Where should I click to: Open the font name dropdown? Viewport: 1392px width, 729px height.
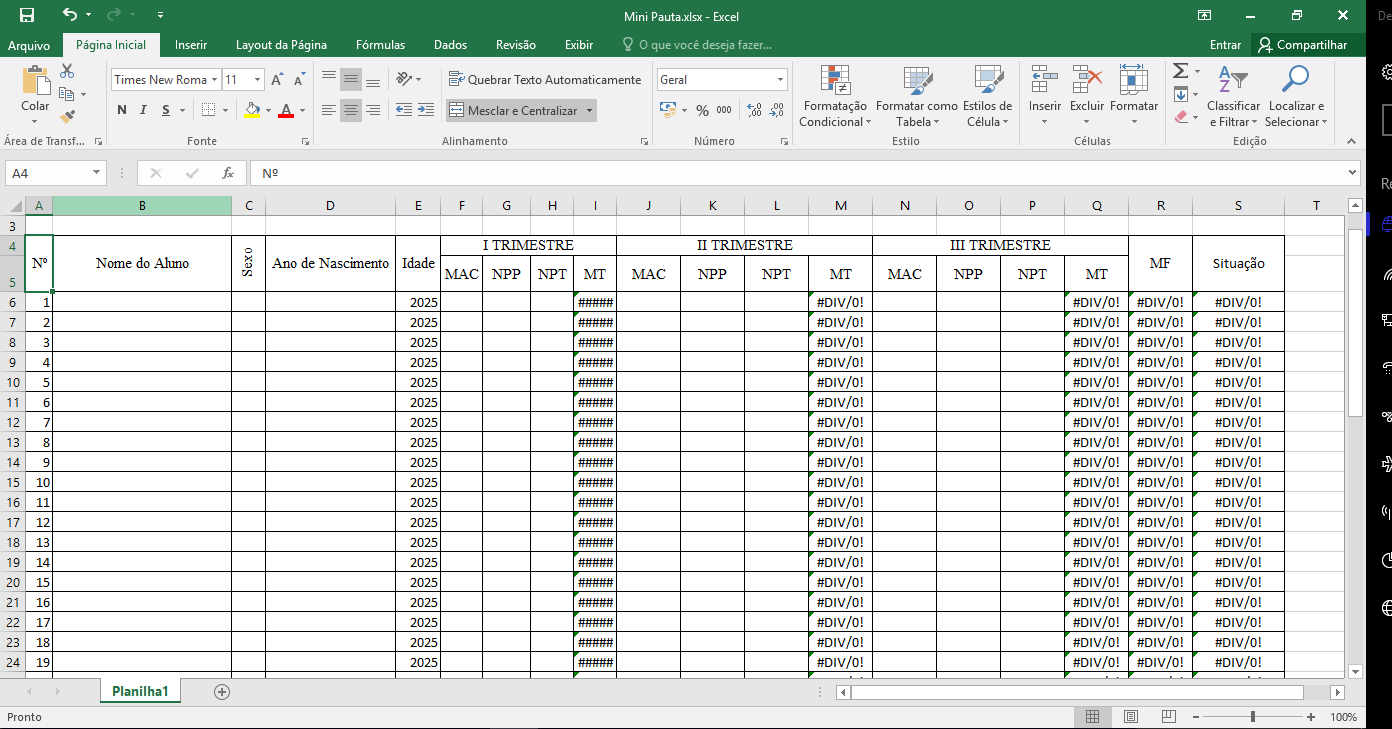[214, 79]
